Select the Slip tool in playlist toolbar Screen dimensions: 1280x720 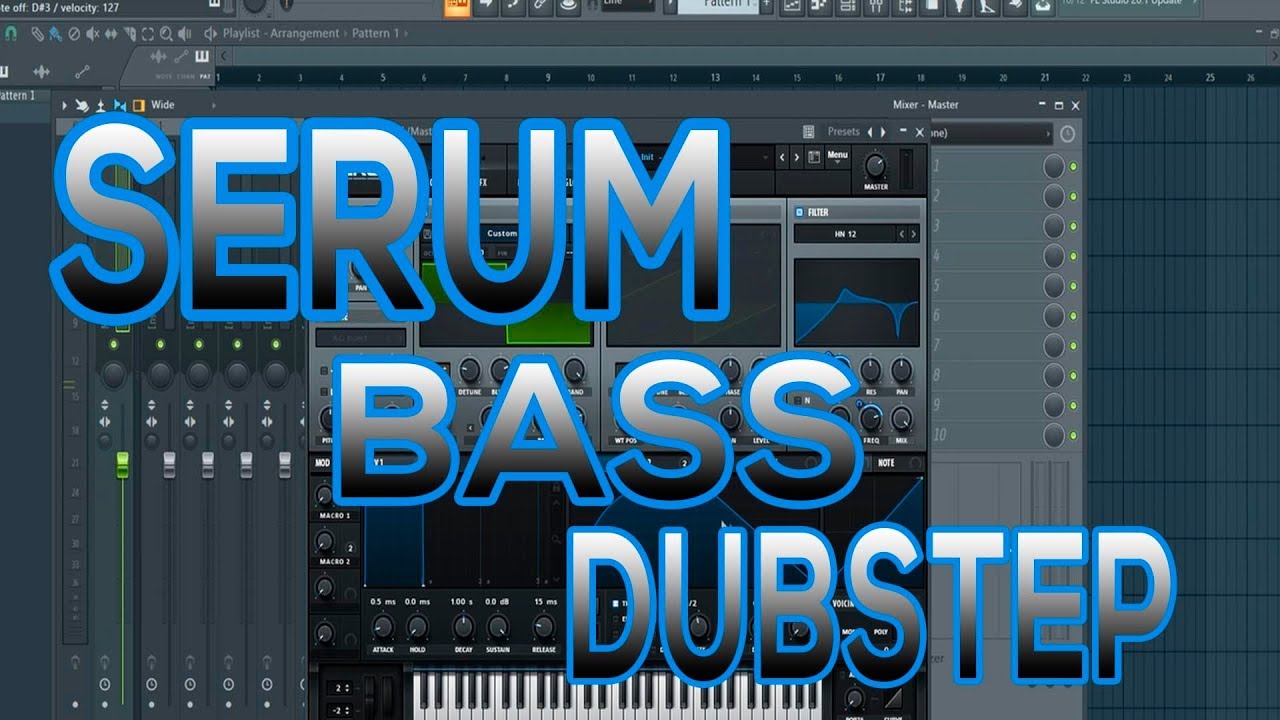coord(111,33)
